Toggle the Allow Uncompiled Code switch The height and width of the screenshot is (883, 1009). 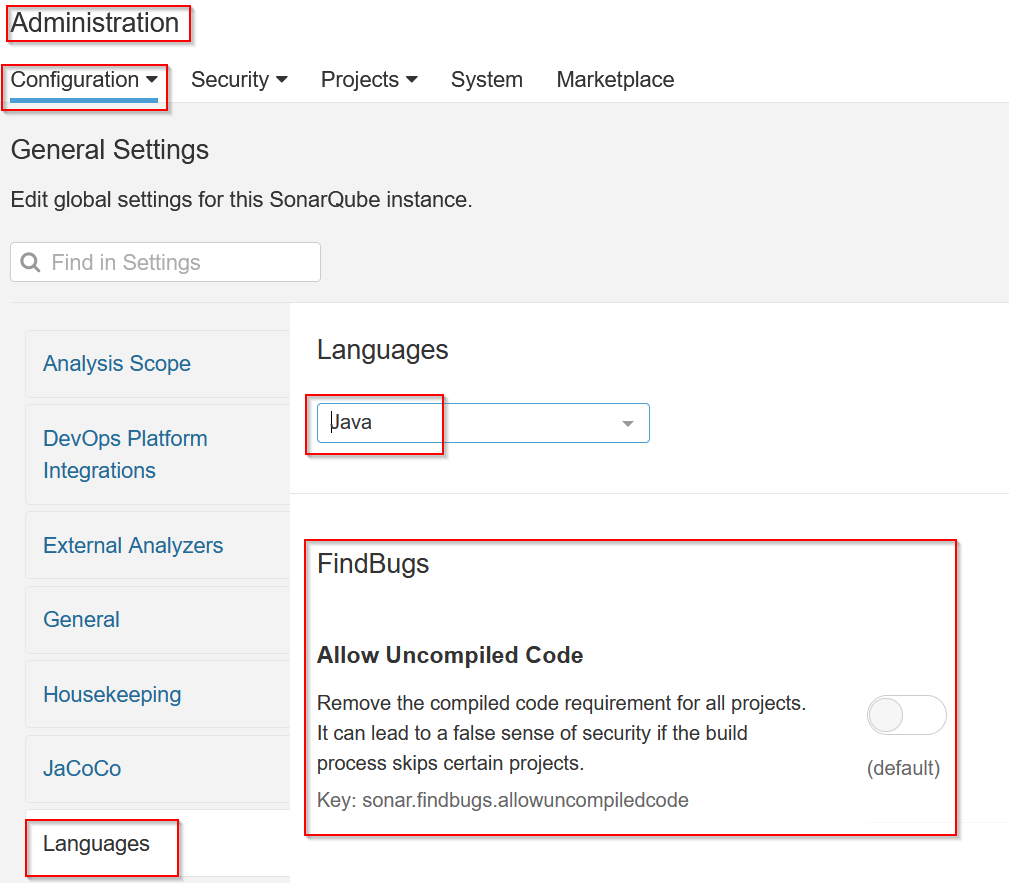pos(906,715)
